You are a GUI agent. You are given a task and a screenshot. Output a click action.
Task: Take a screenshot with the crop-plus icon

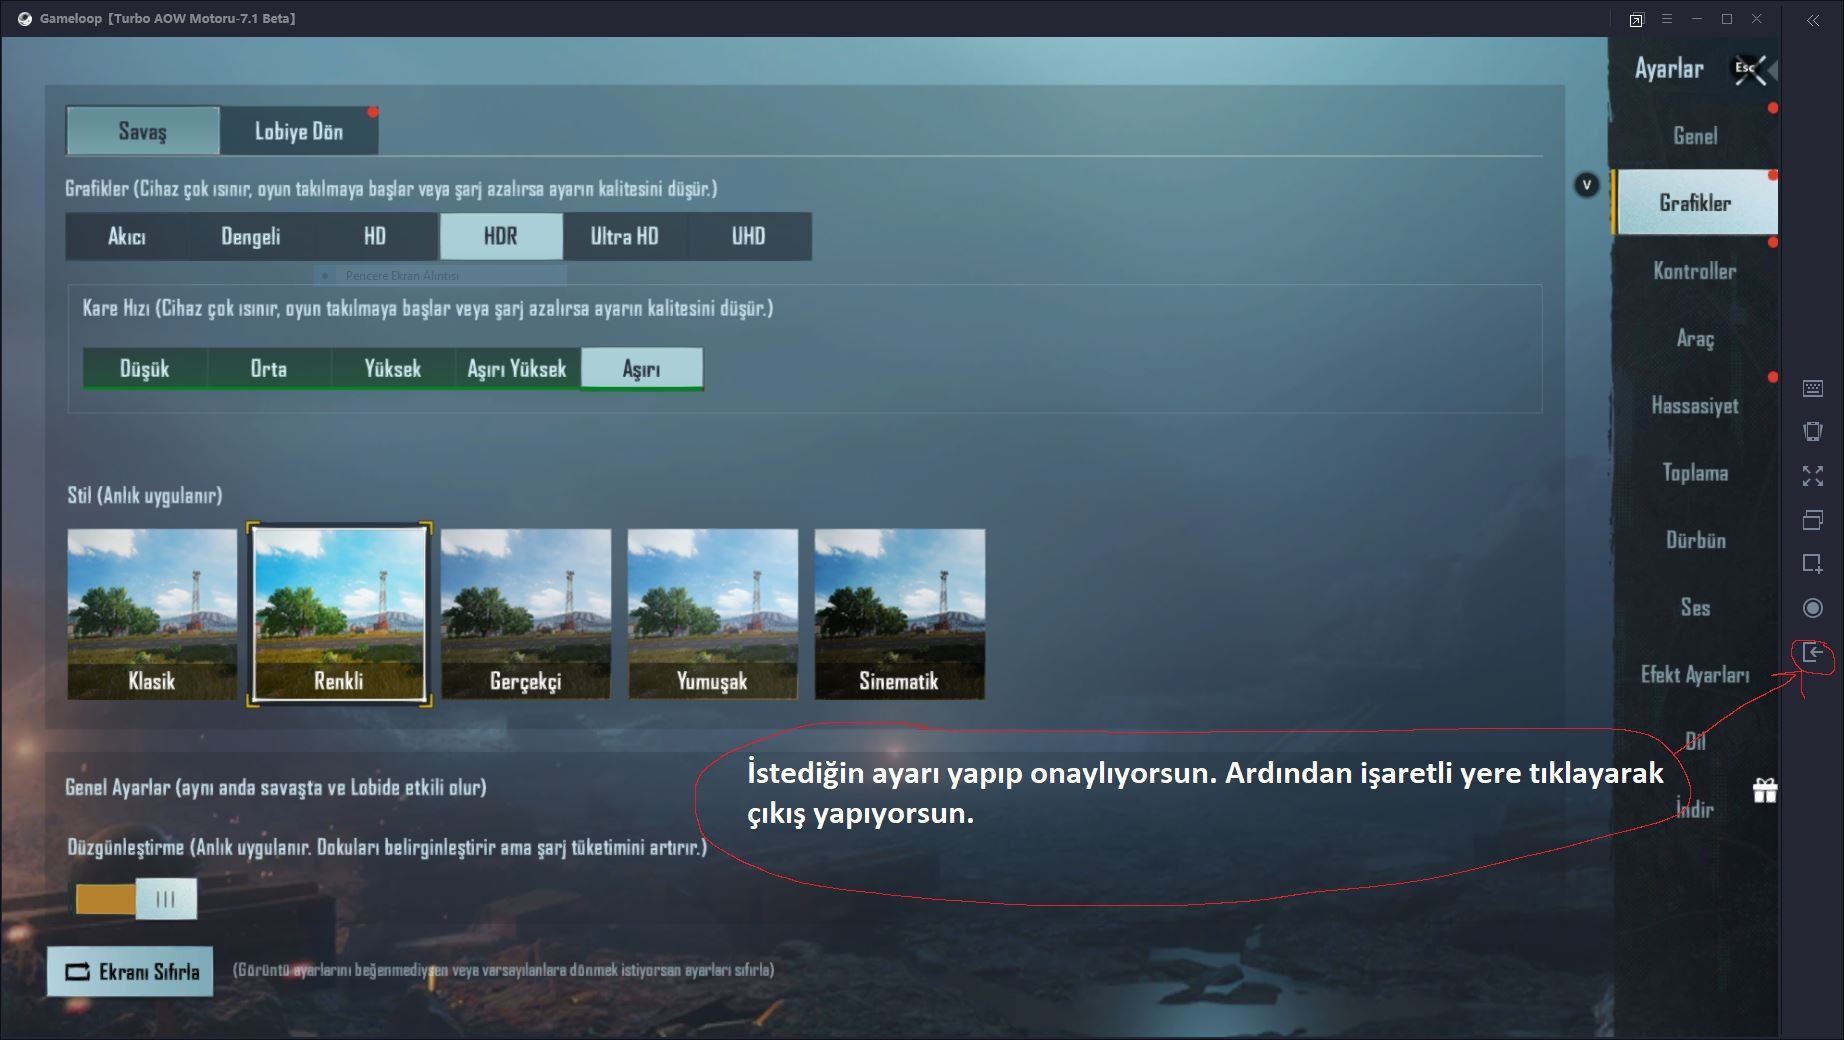(1813, 563)
